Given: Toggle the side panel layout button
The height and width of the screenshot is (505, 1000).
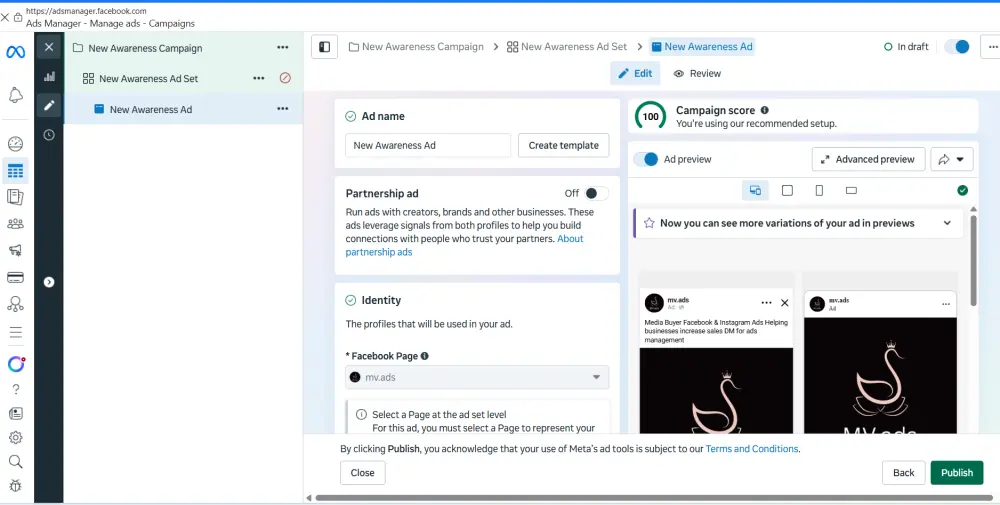Looking at the screenshot, I should click(x=325, y=47).
